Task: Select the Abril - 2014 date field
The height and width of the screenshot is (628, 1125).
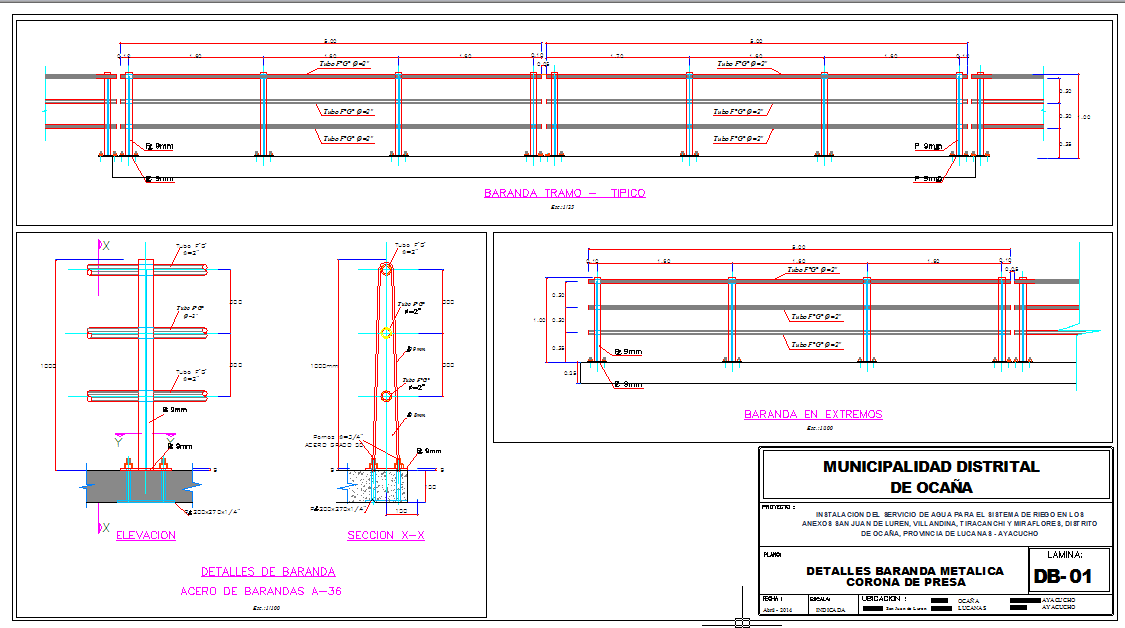Action: coord(776,608)
